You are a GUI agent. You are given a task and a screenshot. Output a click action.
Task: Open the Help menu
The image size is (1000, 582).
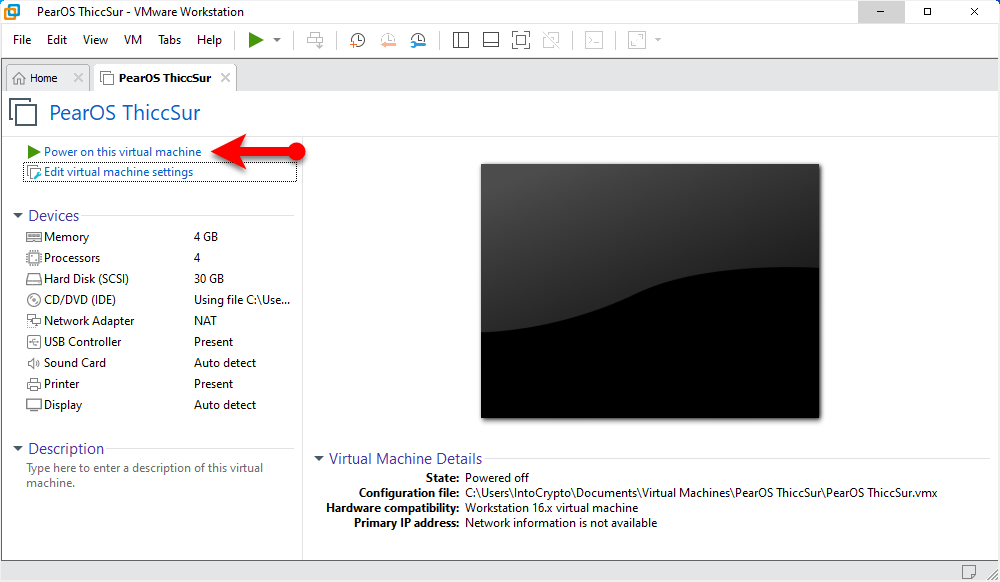click(x=209, y=40)
